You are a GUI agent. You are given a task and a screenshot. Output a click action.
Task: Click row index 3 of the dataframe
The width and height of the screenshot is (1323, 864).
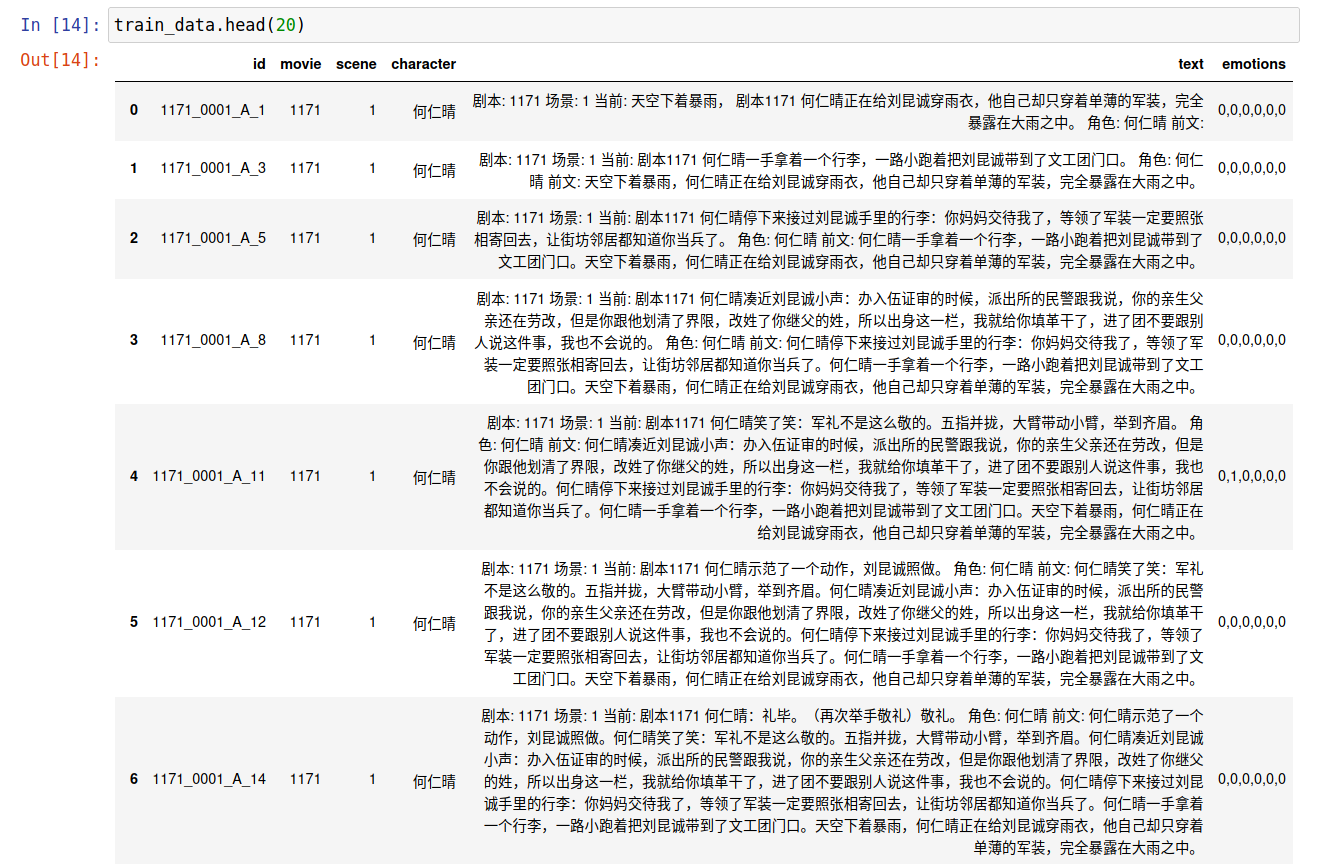(134, 341)
